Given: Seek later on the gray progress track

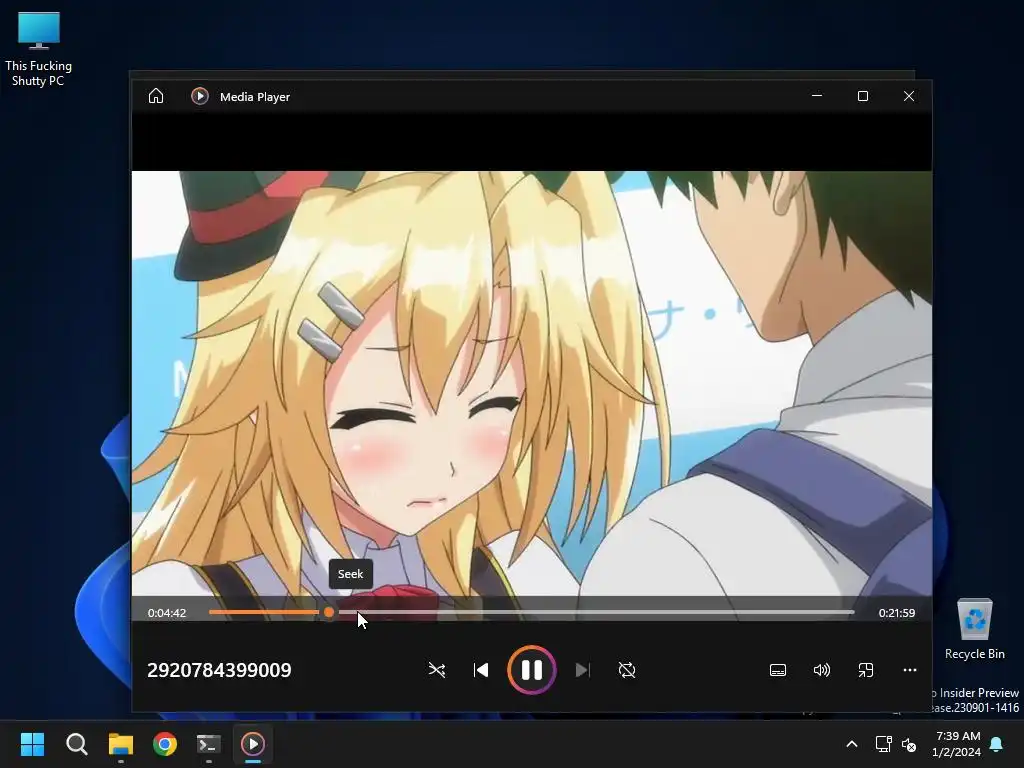Looking at the screenshot, I should (x=594, y=613).
